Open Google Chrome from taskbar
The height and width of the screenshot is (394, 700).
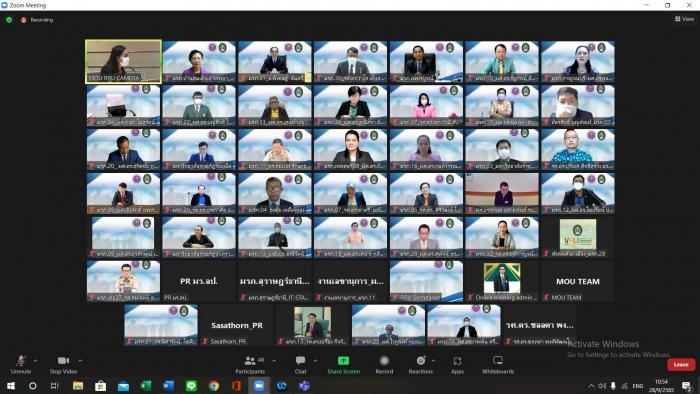tap(214, 386)
